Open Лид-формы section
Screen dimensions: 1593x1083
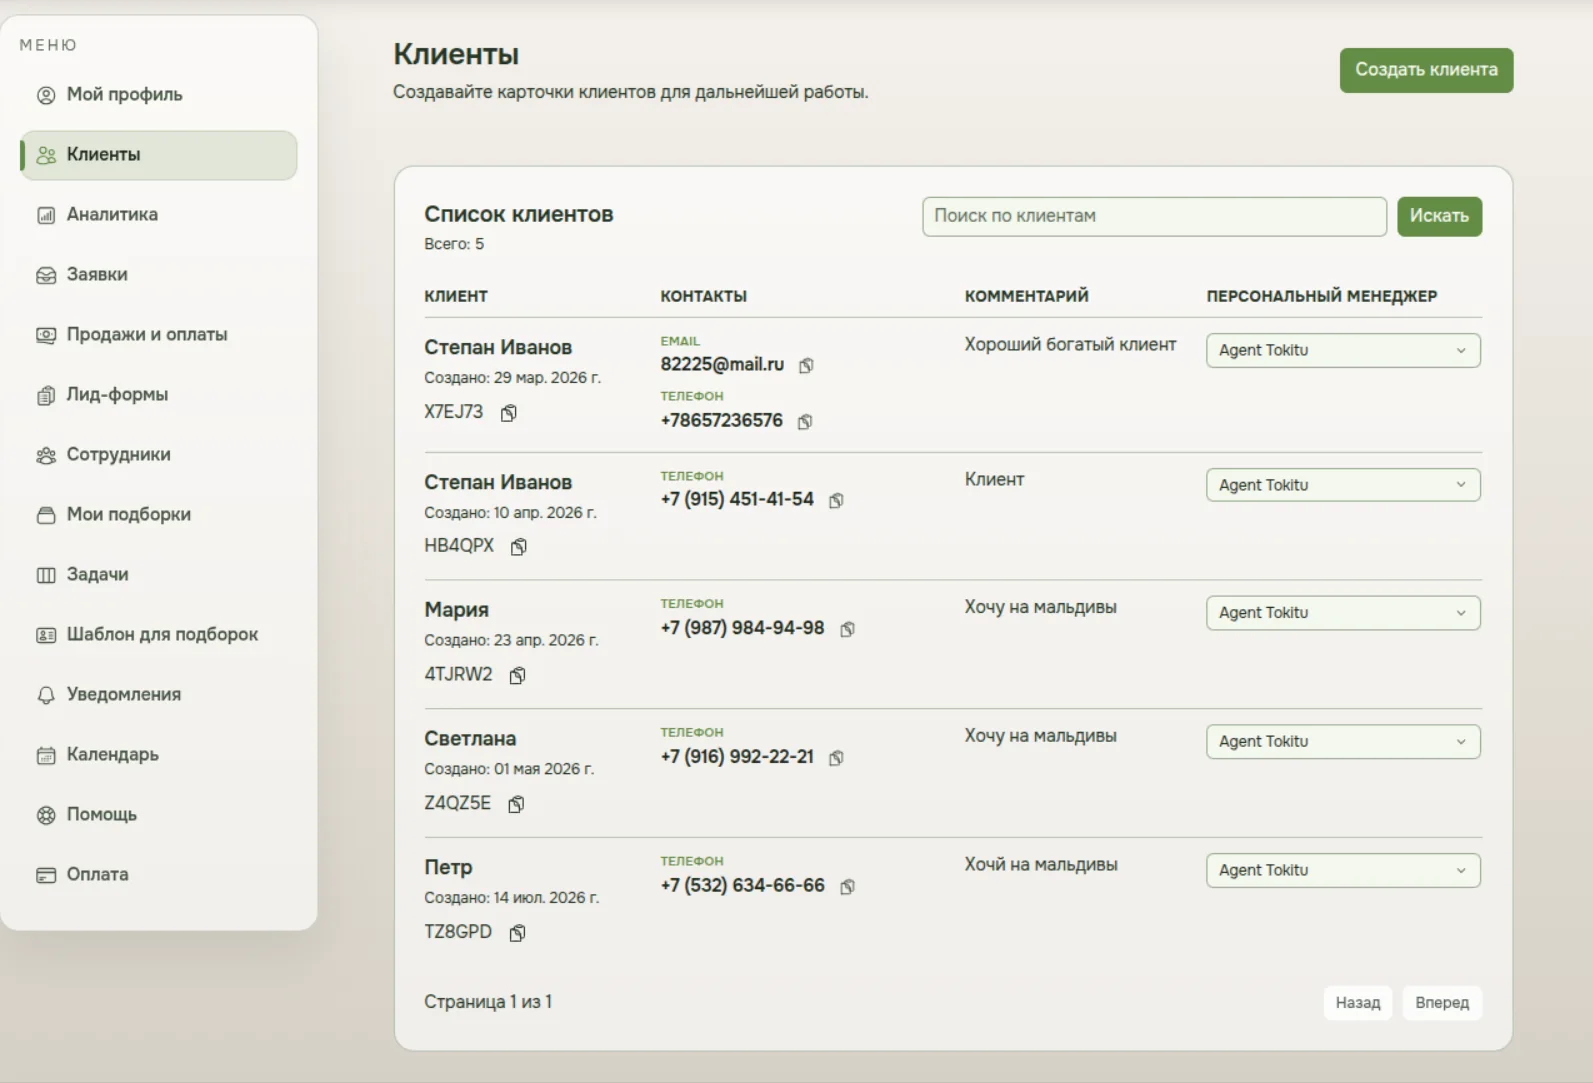tap(159, 395)
